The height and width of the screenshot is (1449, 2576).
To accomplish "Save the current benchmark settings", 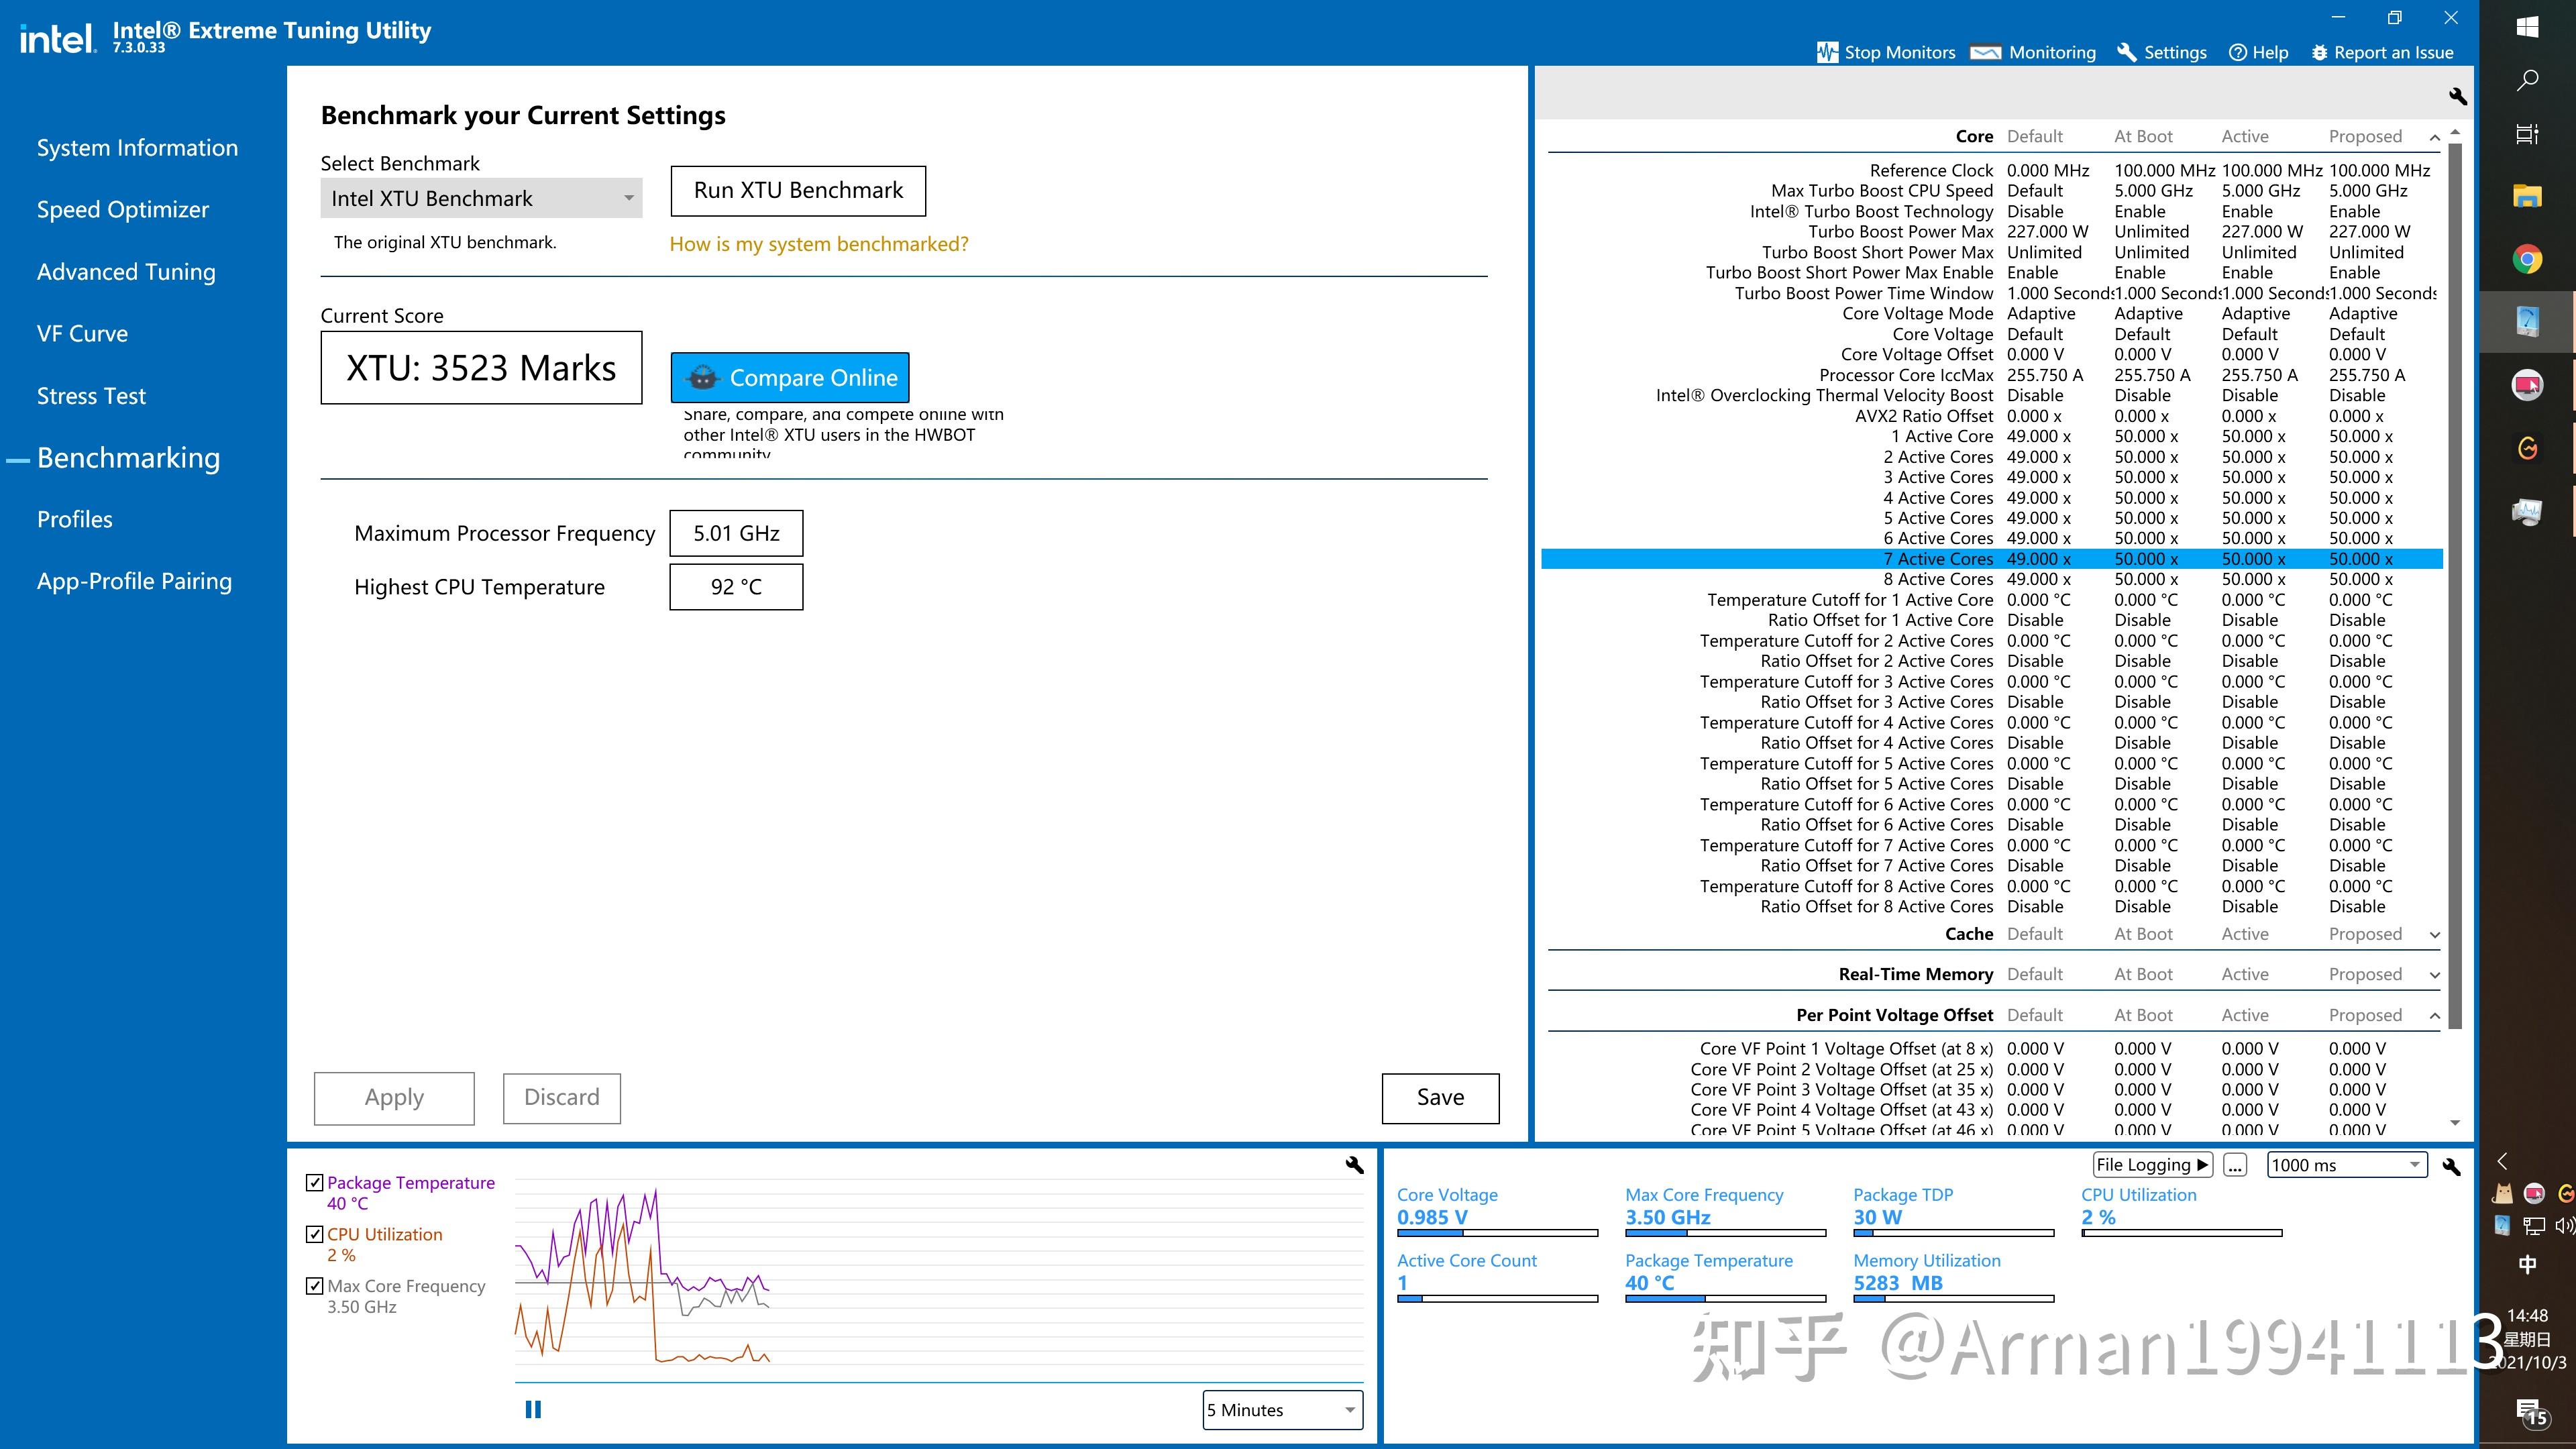I will 1440,1098.
